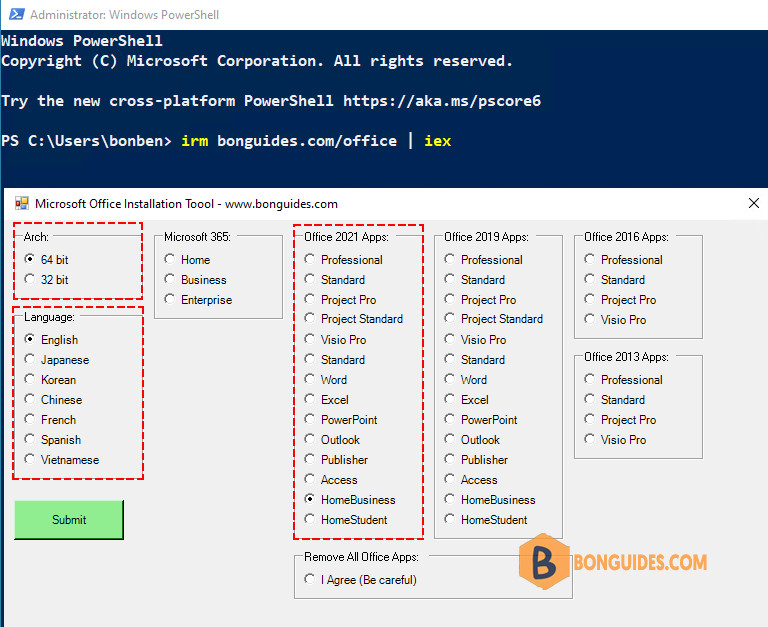Click the irm bonguides.com/office command text
Image resolution: width=768 pixels, height=627 pixels.
(289, 141)
